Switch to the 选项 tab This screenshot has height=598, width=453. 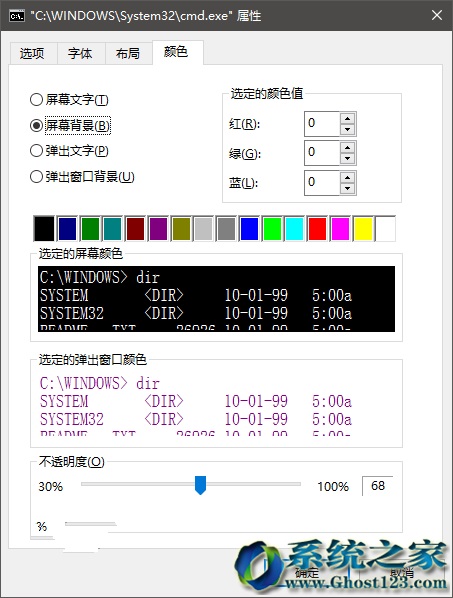(32, 53)
